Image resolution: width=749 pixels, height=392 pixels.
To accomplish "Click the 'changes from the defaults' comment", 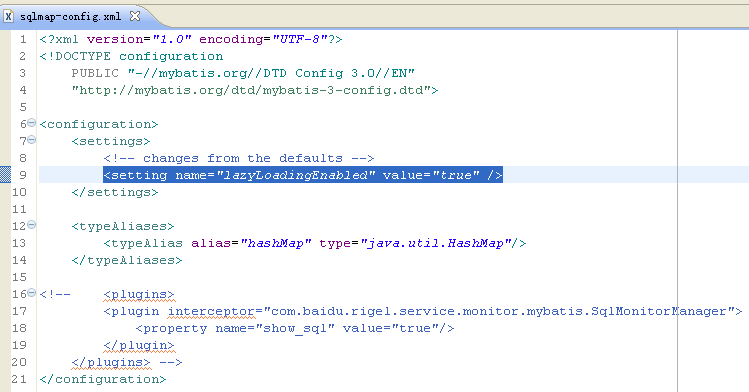I will tap(239, 158).
